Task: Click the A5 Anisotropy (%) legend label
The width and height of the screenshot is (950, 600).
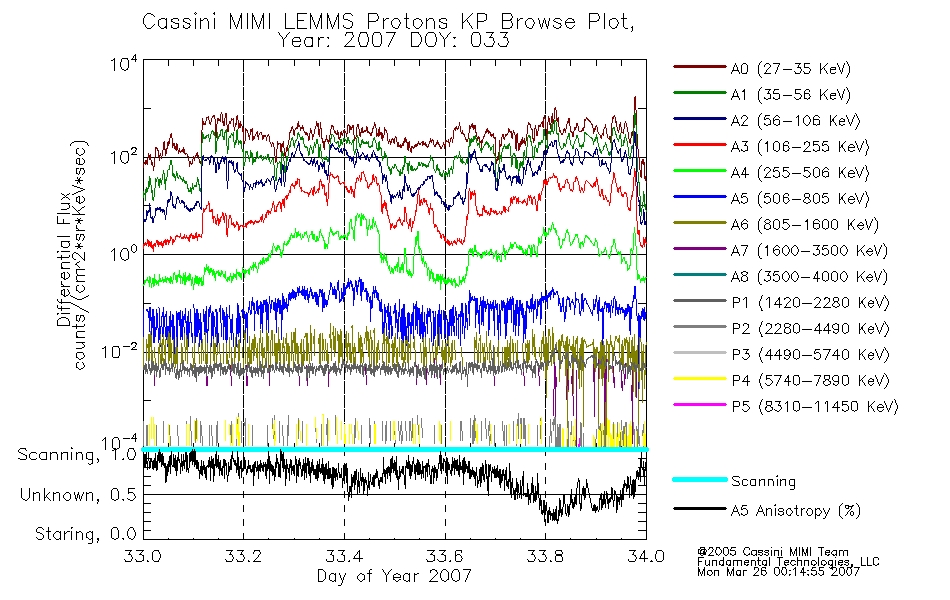Action: (796, 511)
